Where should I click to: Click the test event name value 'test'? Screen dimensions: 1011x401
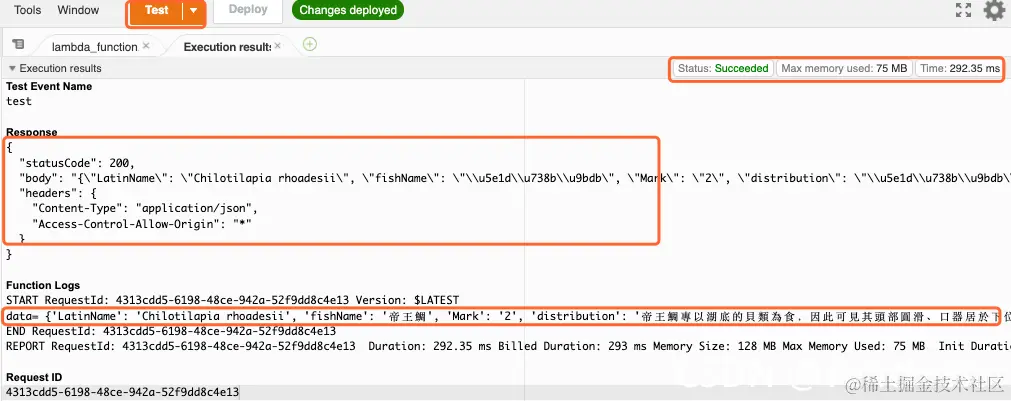click(19, 101)
